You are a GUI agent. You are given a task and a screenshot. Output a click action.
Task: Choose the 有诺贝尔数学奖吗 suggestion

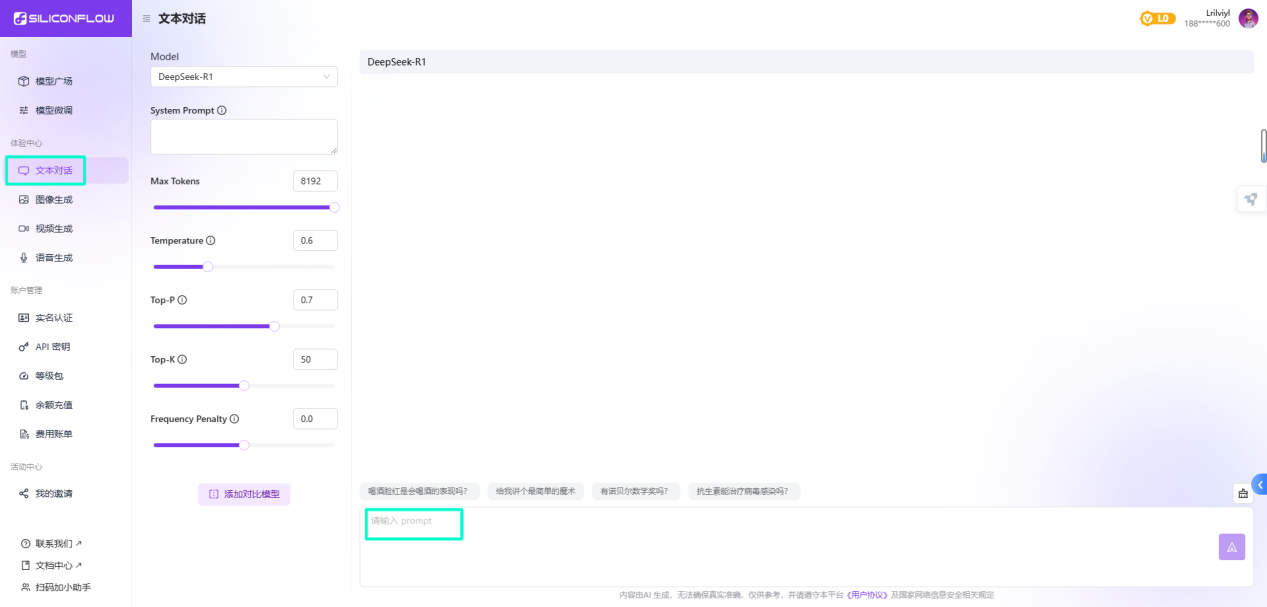tap(636, 491)
